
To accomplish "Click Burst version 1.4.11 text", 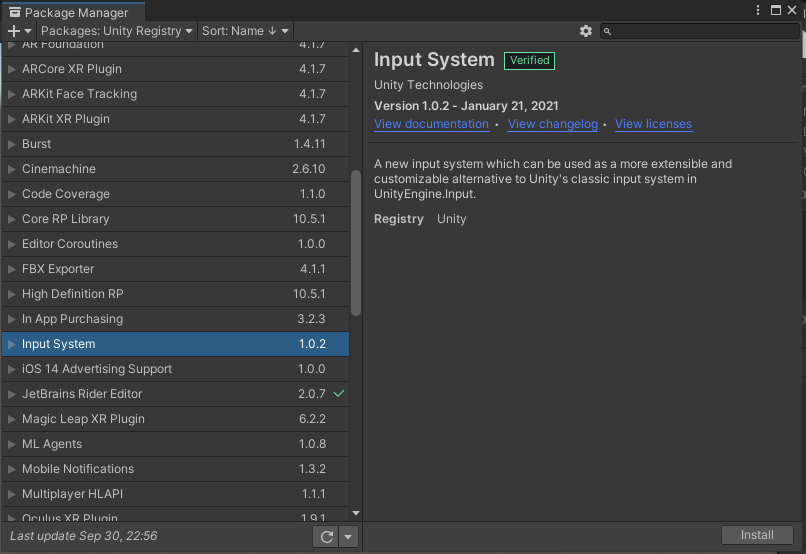I will click(x=309, y=144).
